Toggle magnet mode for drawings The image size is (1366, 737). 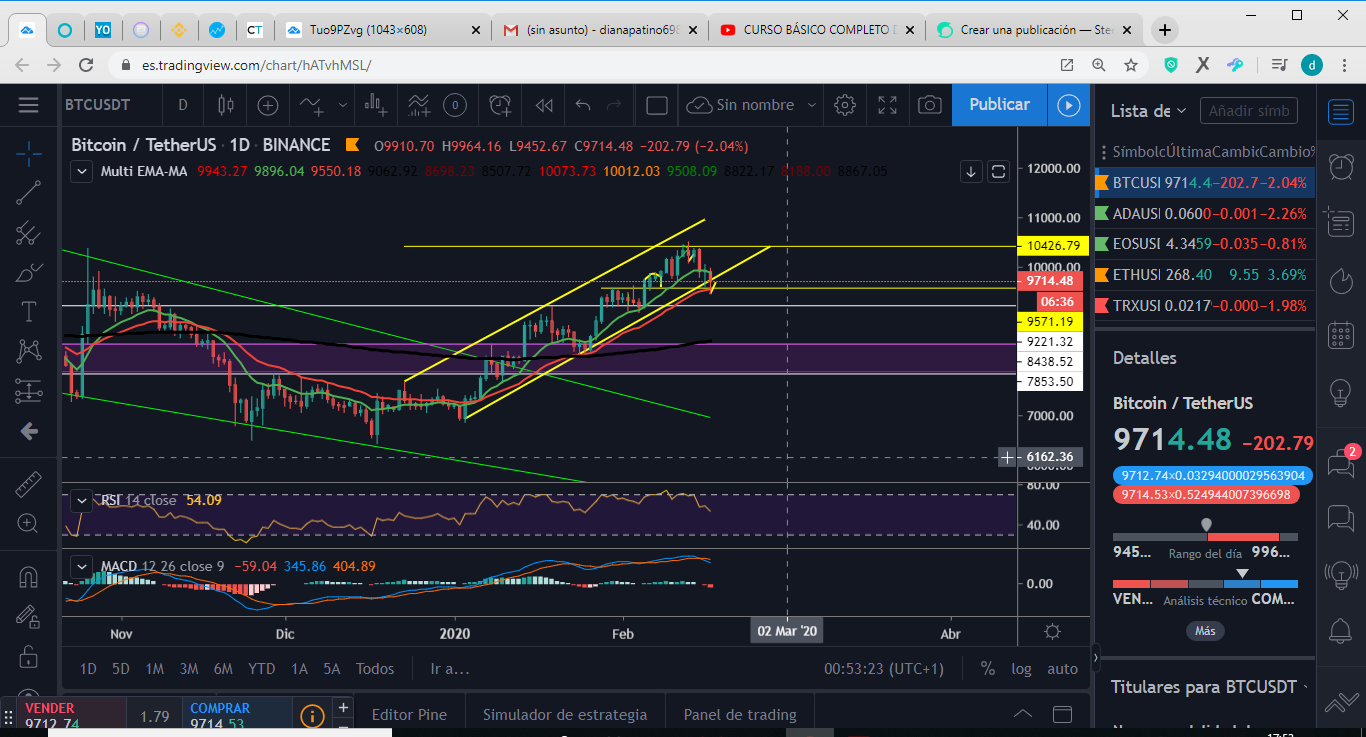coord(28,577)
